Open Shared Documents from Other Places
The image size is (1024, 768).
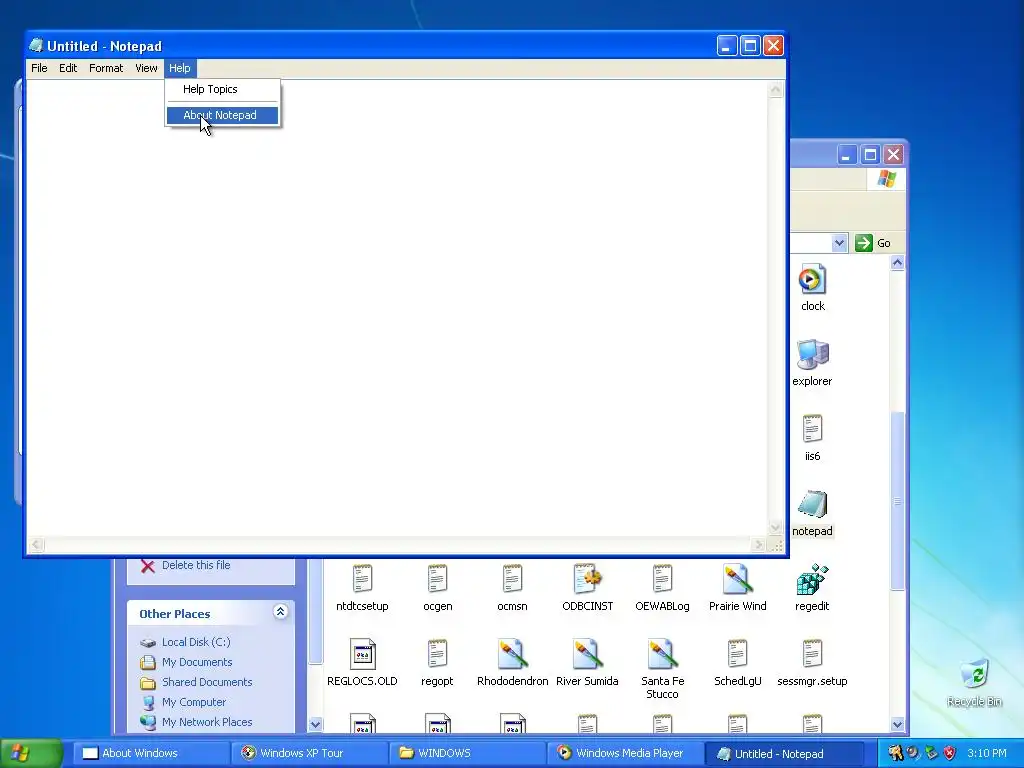point(206,682)
